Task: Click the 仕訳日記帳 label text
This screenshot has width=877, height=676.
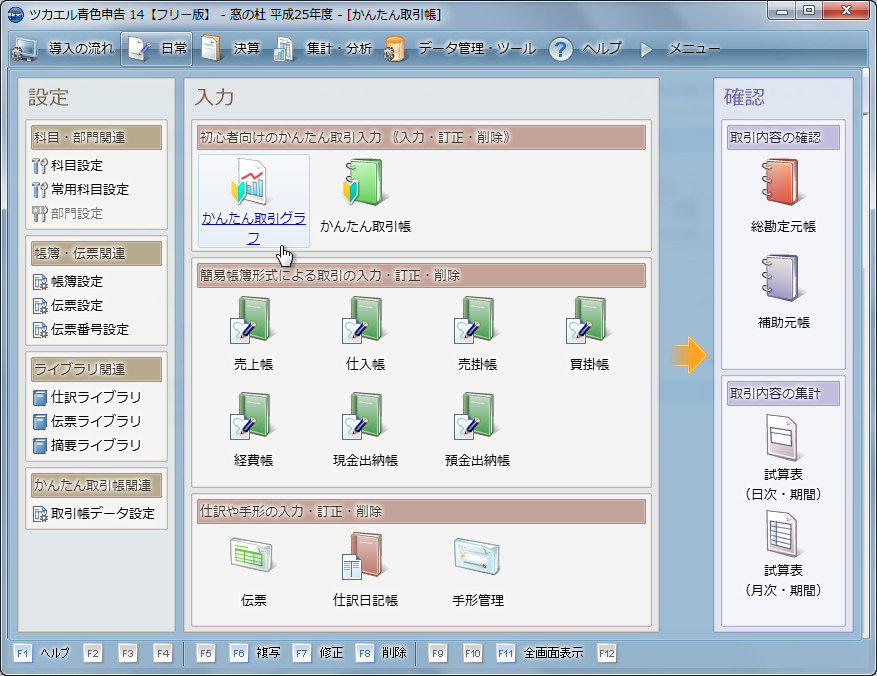Action: tap(365, 601)
